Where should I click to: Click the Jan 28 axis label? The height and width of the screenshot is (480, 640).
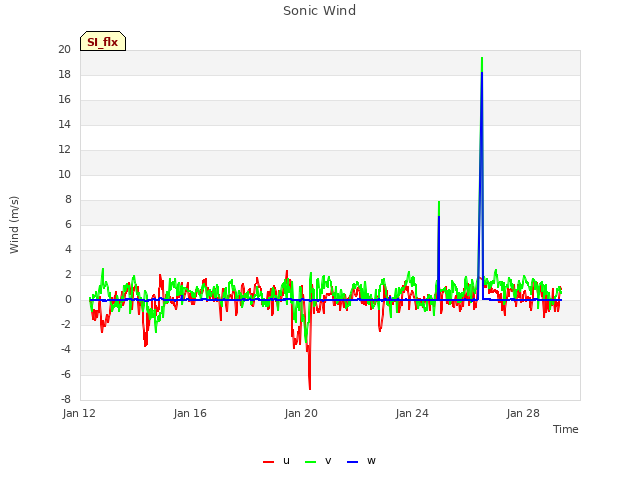pos(523,413)
